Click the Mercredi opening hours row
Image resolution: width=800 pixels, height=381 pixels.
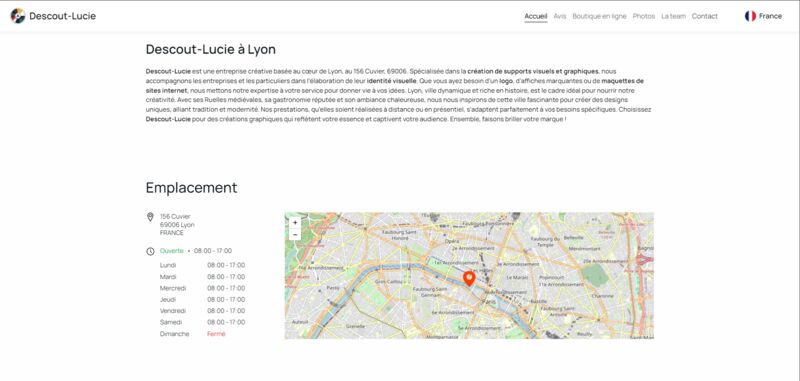pyautogui.click(x=203, y=288)
